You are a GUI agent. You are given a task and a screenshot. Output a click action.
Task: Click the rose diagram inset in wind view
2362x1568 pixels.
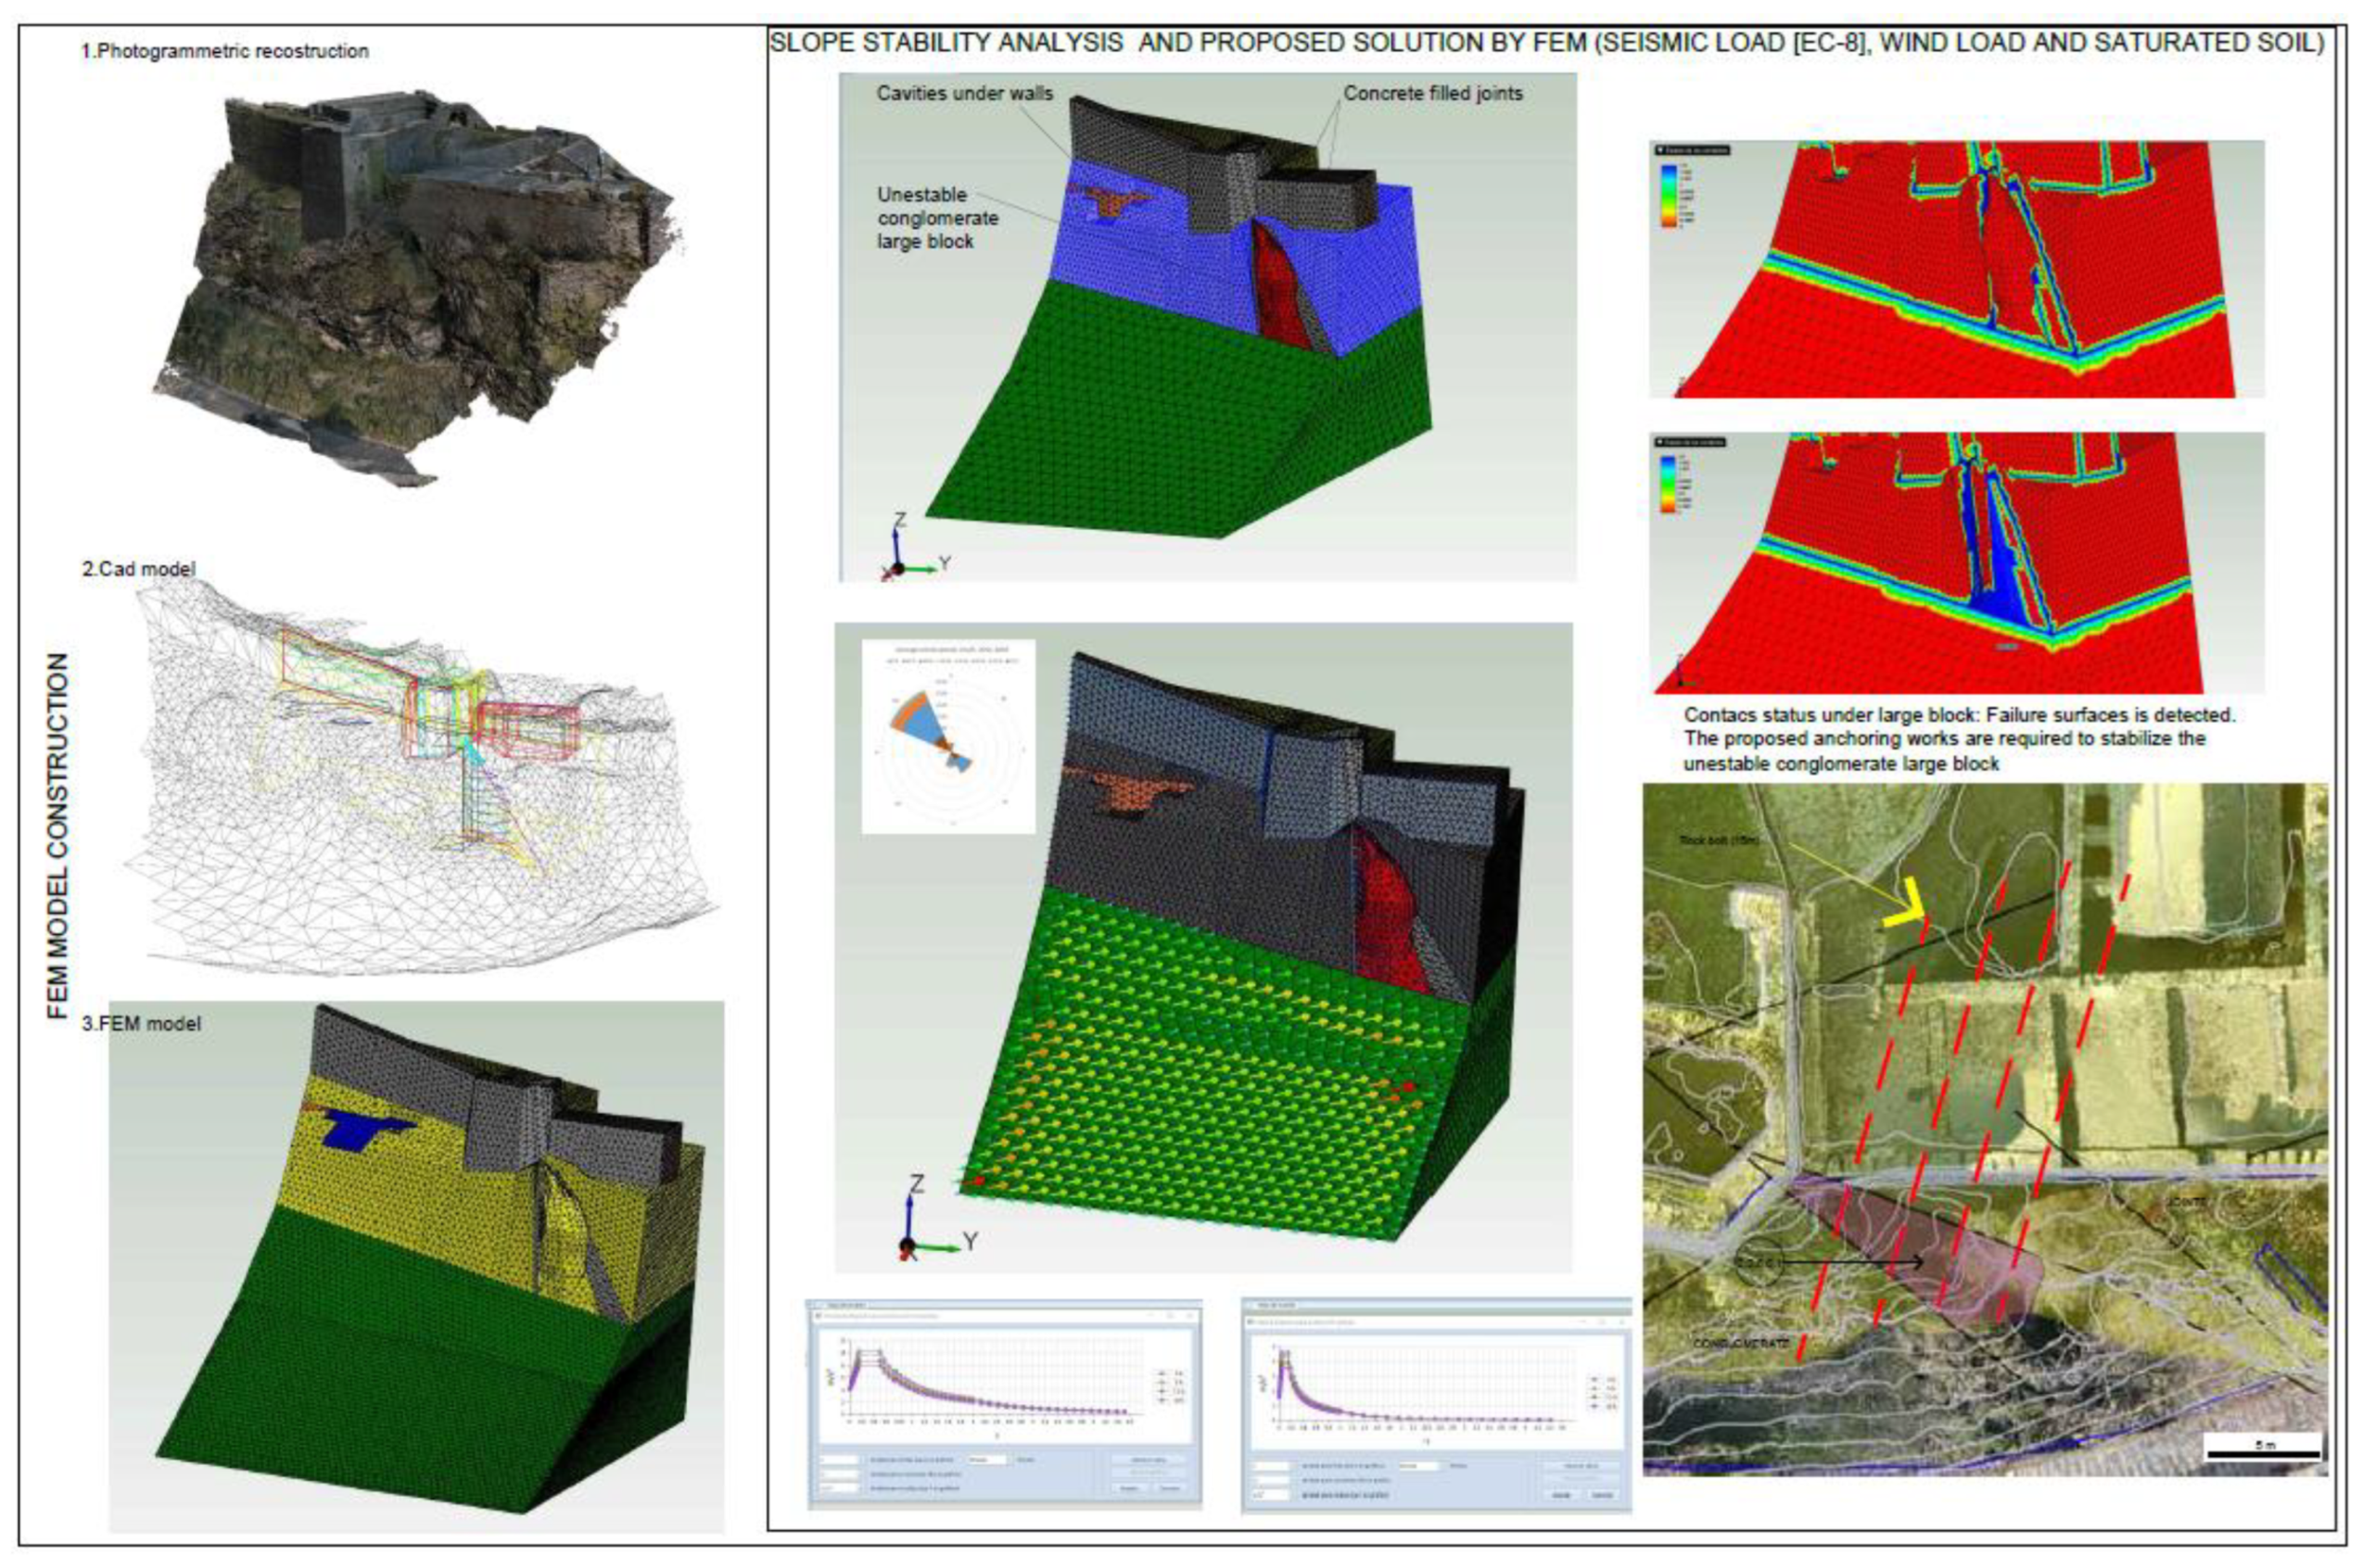coord(947,737)
